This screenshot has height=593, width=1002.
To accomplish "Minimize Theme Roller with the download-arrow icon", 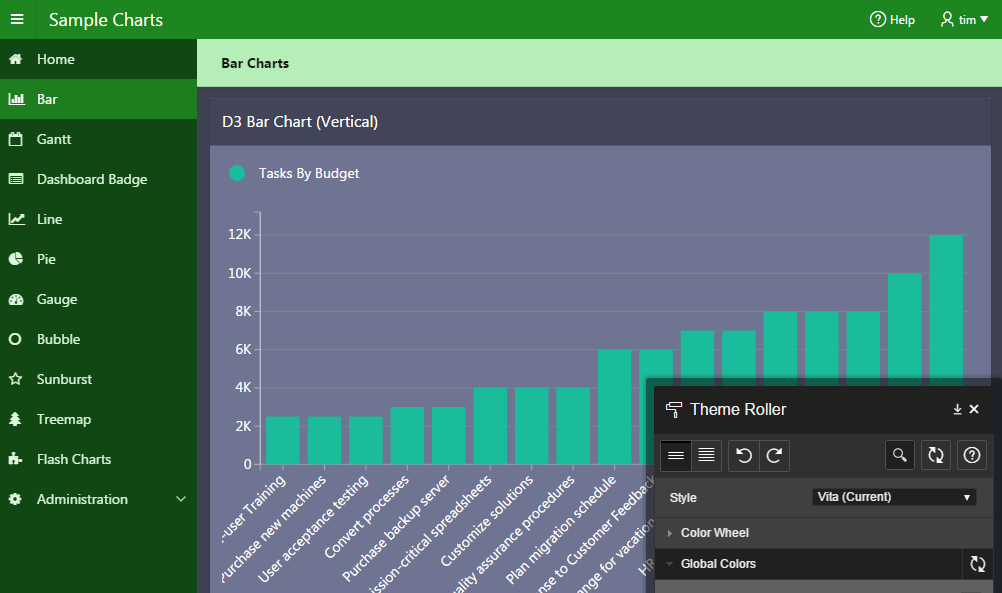I will point(957,409).
